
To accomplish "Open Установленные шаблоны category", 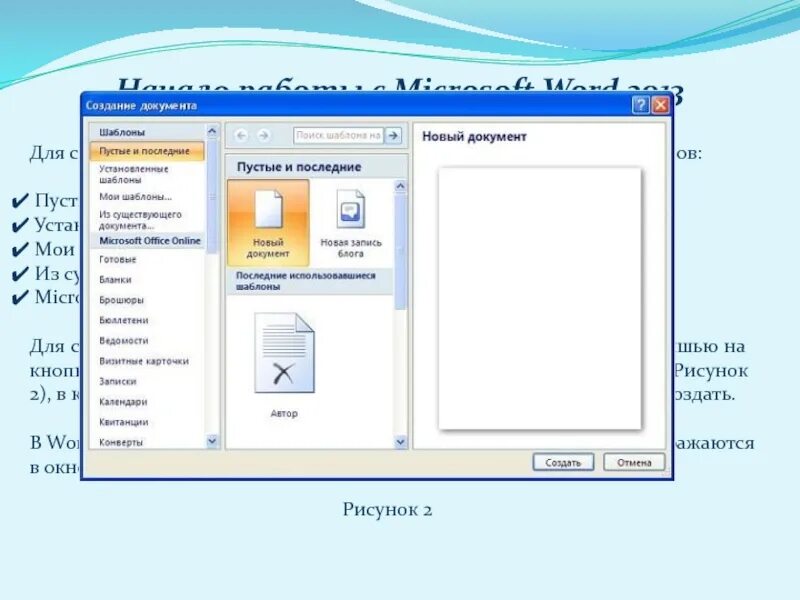I will click(x=134, y=174).
